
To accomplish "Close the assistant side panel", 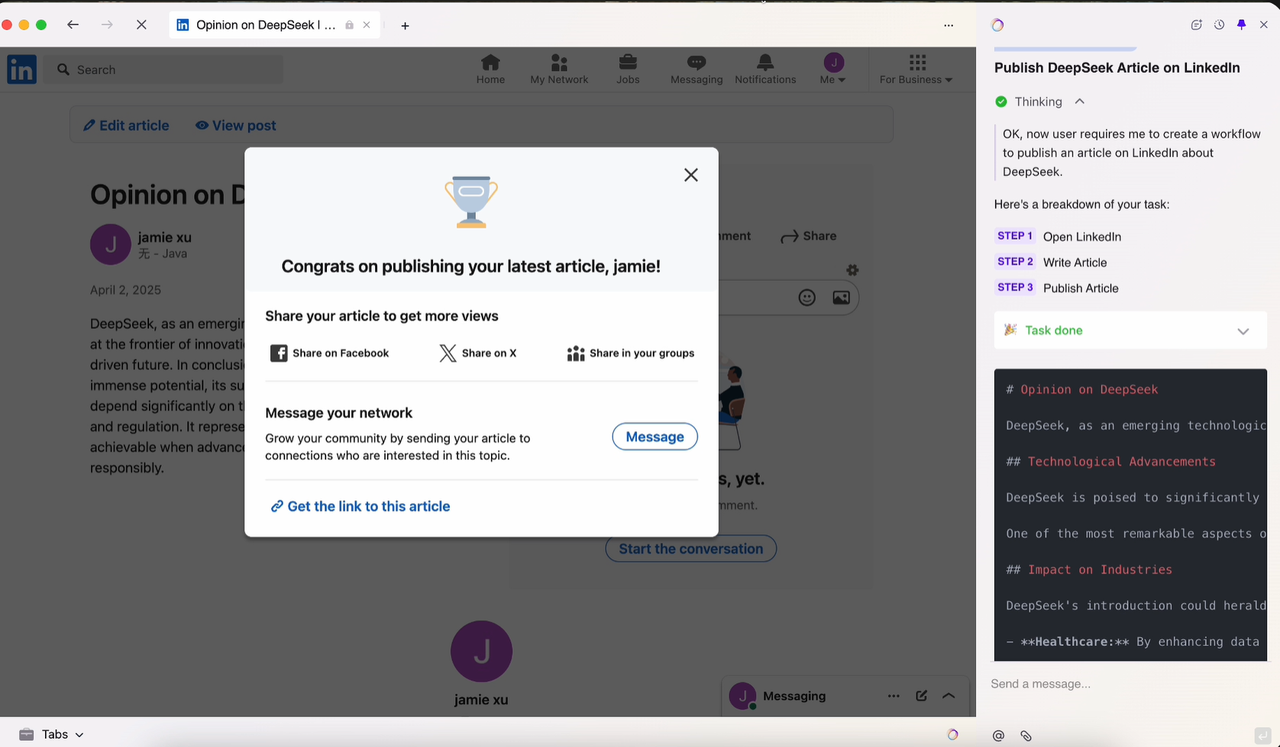I will click(x=1264, y=25).
